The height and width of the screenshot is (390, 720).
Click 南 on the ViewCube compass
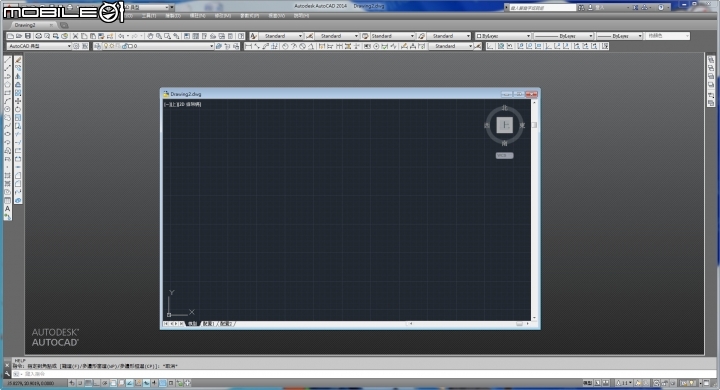pos(505,143)
